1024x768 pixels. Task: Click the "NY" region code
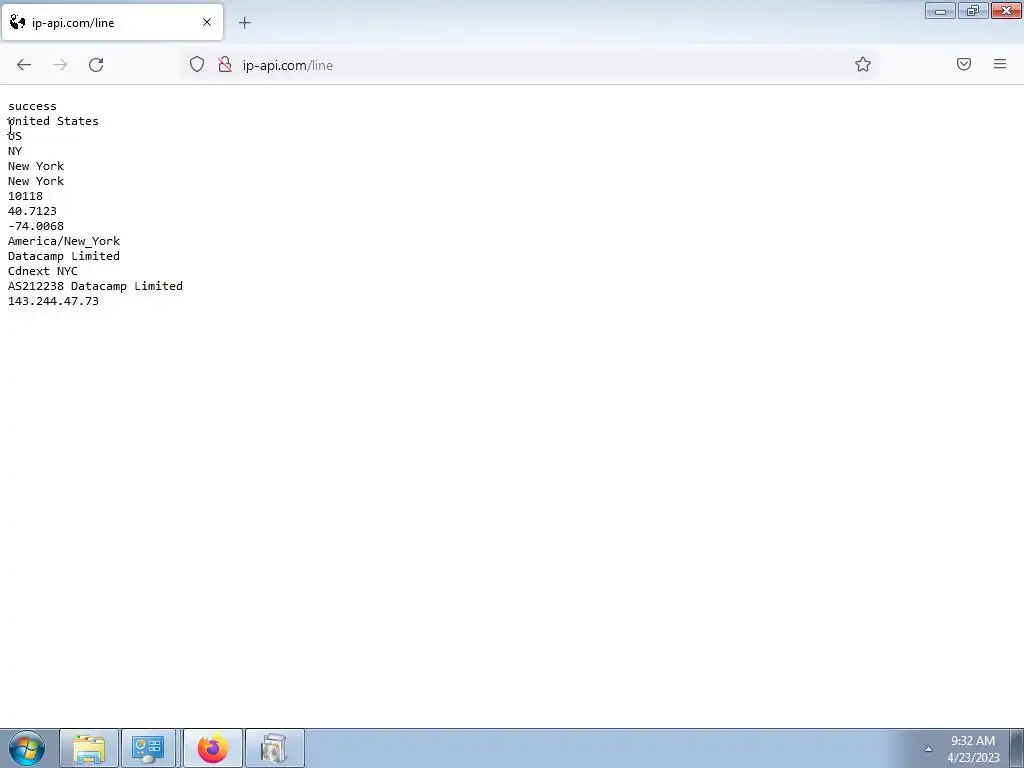click(15, 151)
